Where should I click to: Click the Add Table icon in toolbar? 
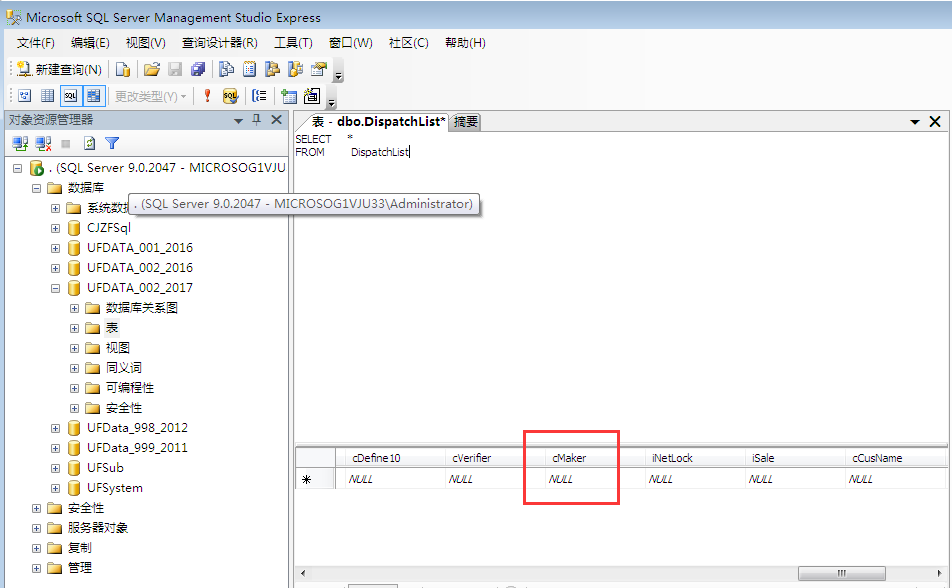(x=289, y=96)
